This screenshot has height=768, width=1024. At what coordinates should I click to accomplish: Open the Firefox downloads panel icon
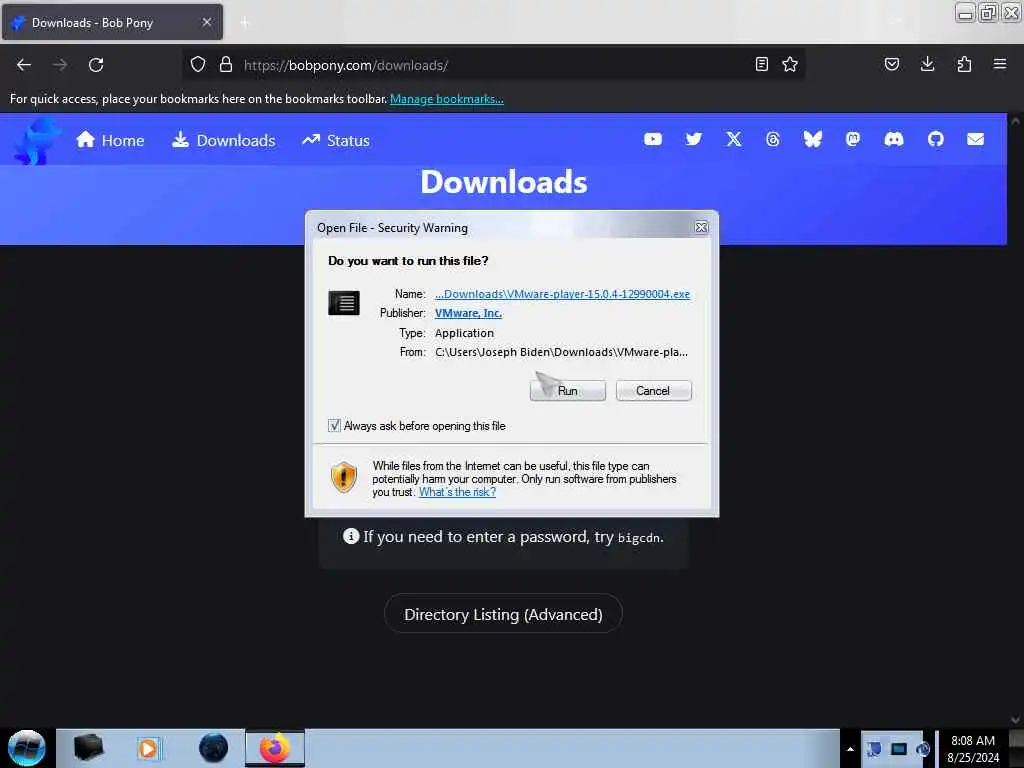pos(927,65)
